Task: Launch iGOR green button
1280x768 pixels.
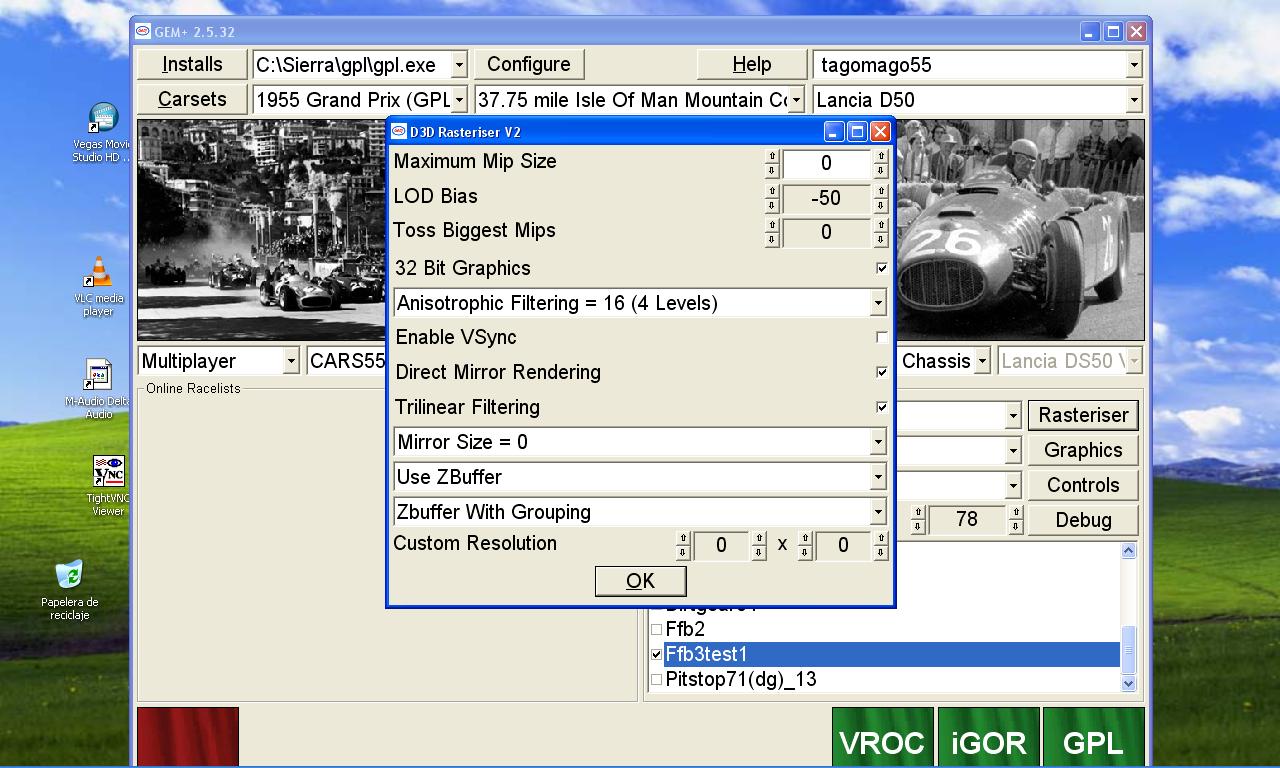Action: click(x=988, y=738)
